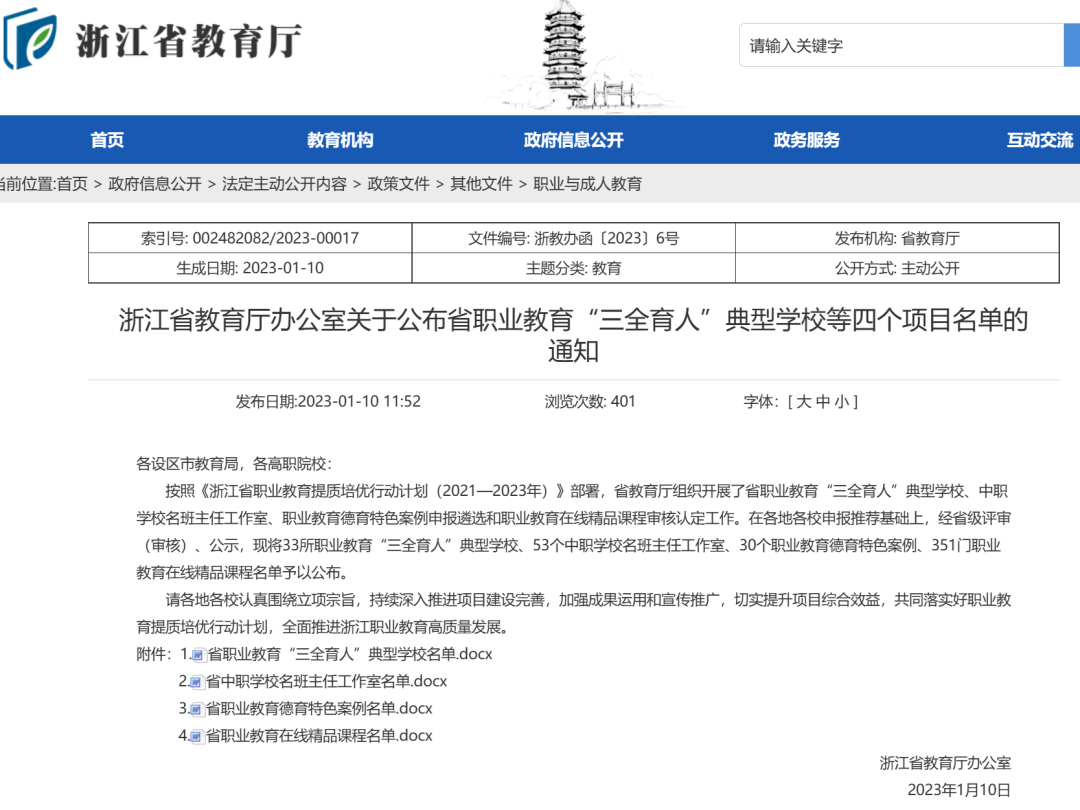The image size is (1080, 810).
Task: Click the salutation 各设区市教育局，各高职院校
Action: click(x=234, y=464)
